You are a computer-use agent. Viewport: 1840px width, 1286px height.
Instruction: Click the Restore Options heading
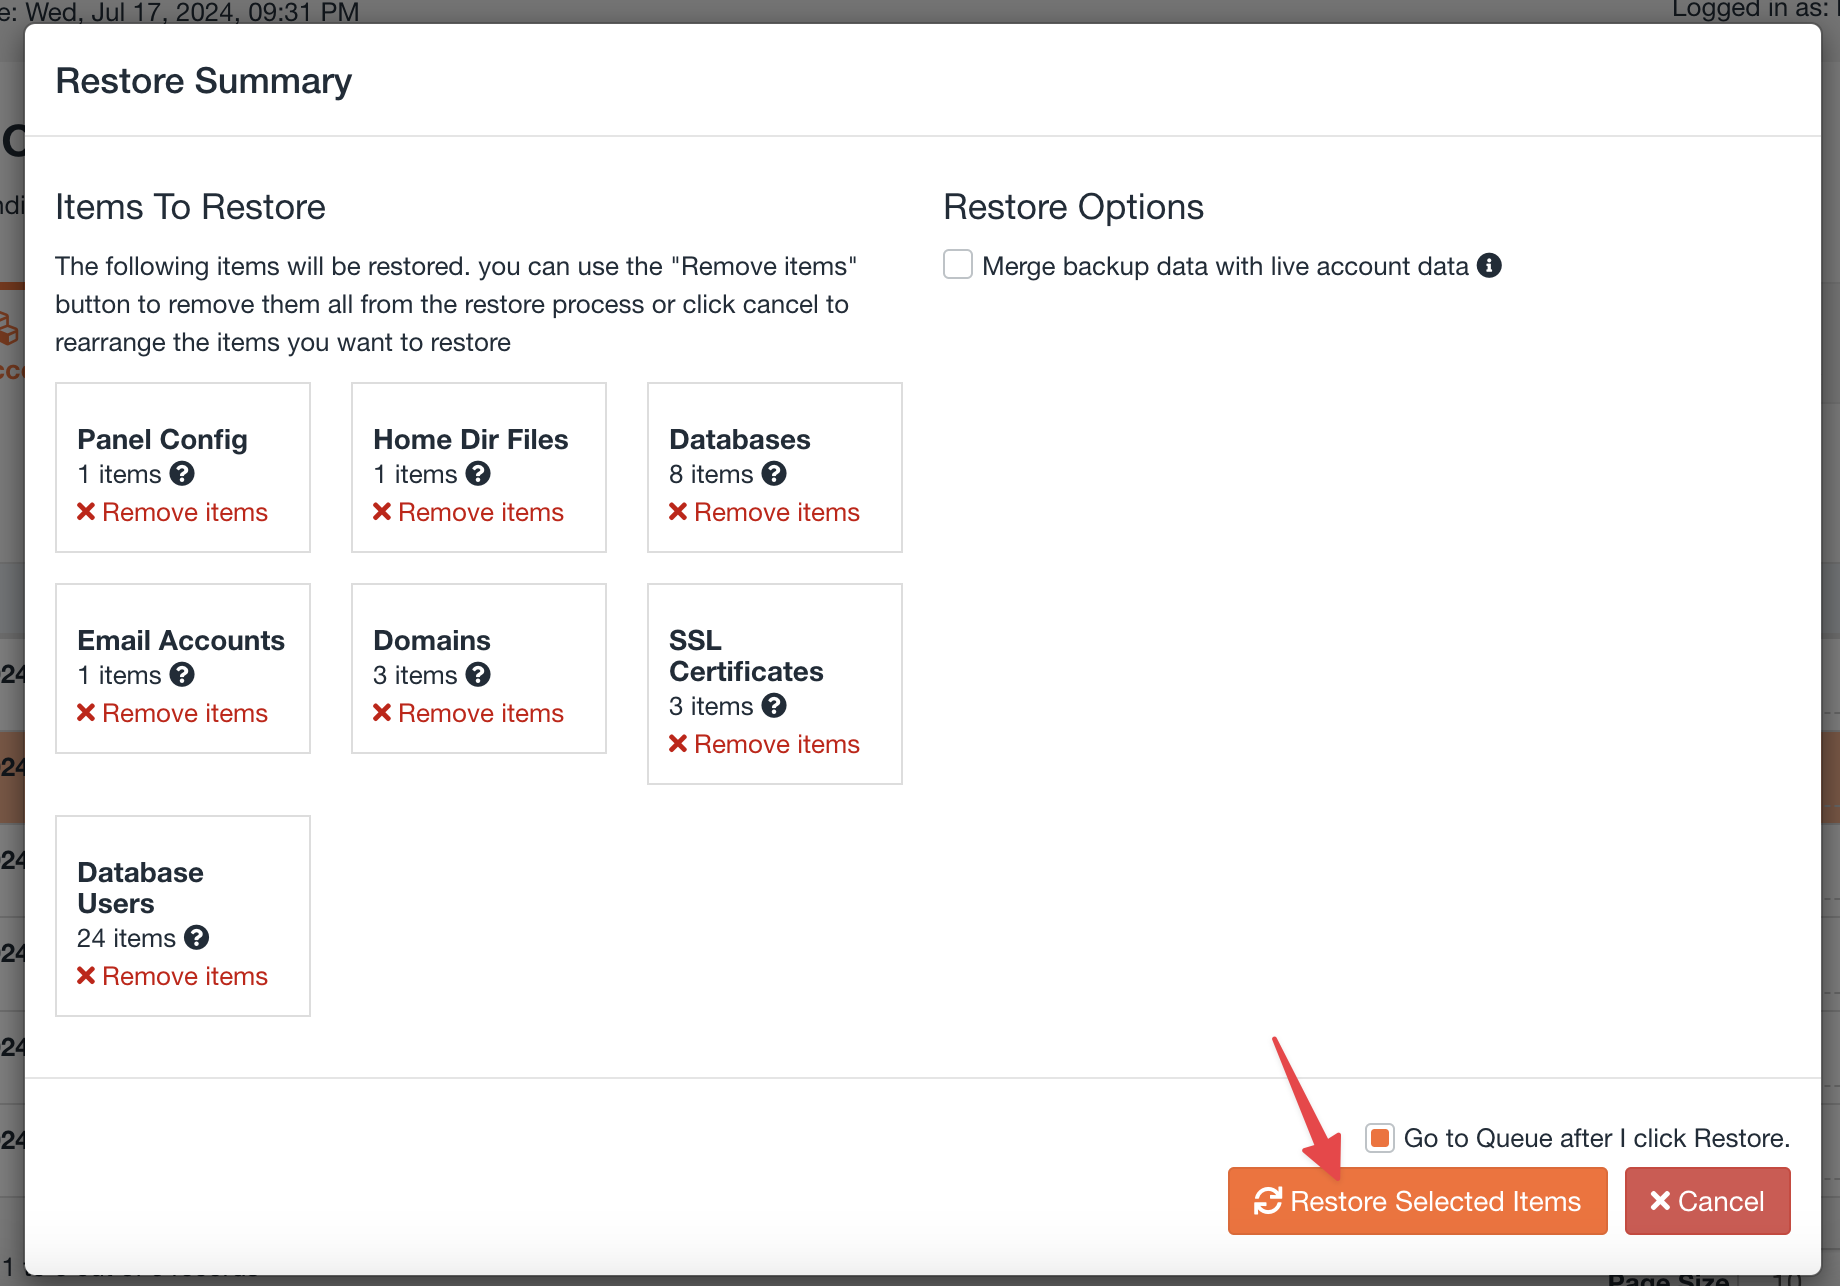pyautogui.click(x=1073, y=207)
